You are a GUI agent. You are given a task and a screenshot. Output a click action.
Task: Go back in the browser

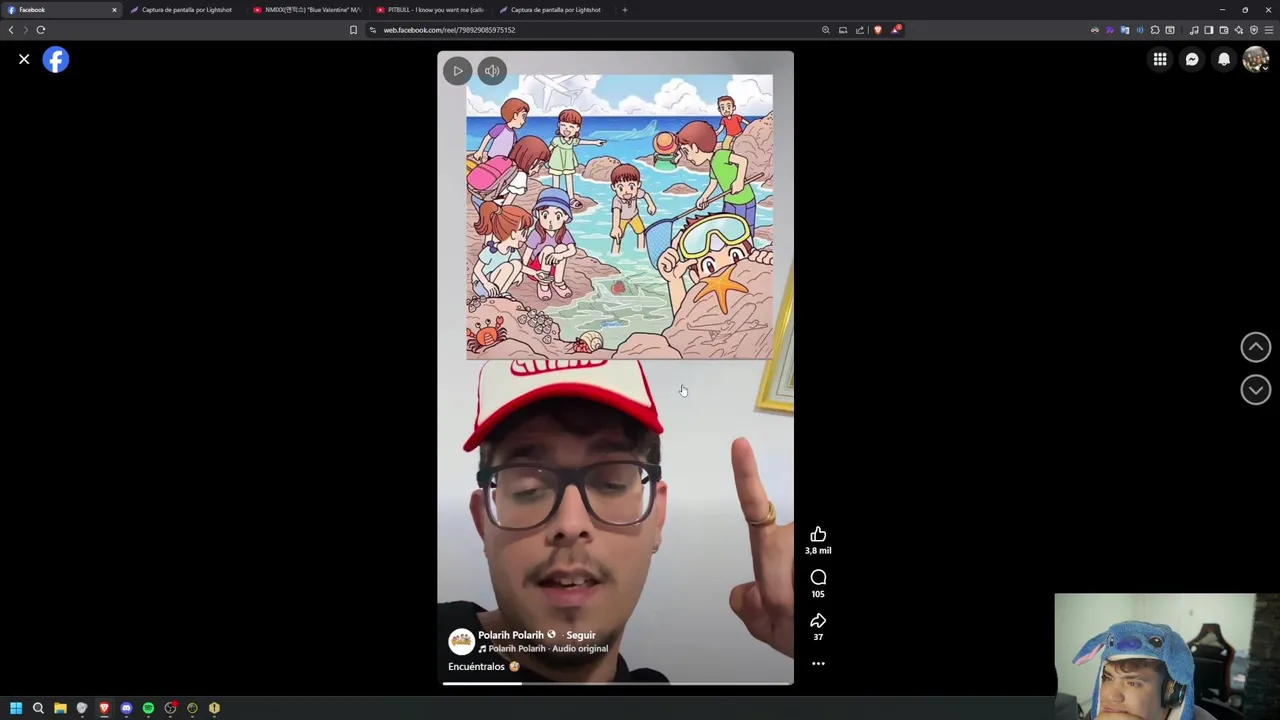pos(11,30)
